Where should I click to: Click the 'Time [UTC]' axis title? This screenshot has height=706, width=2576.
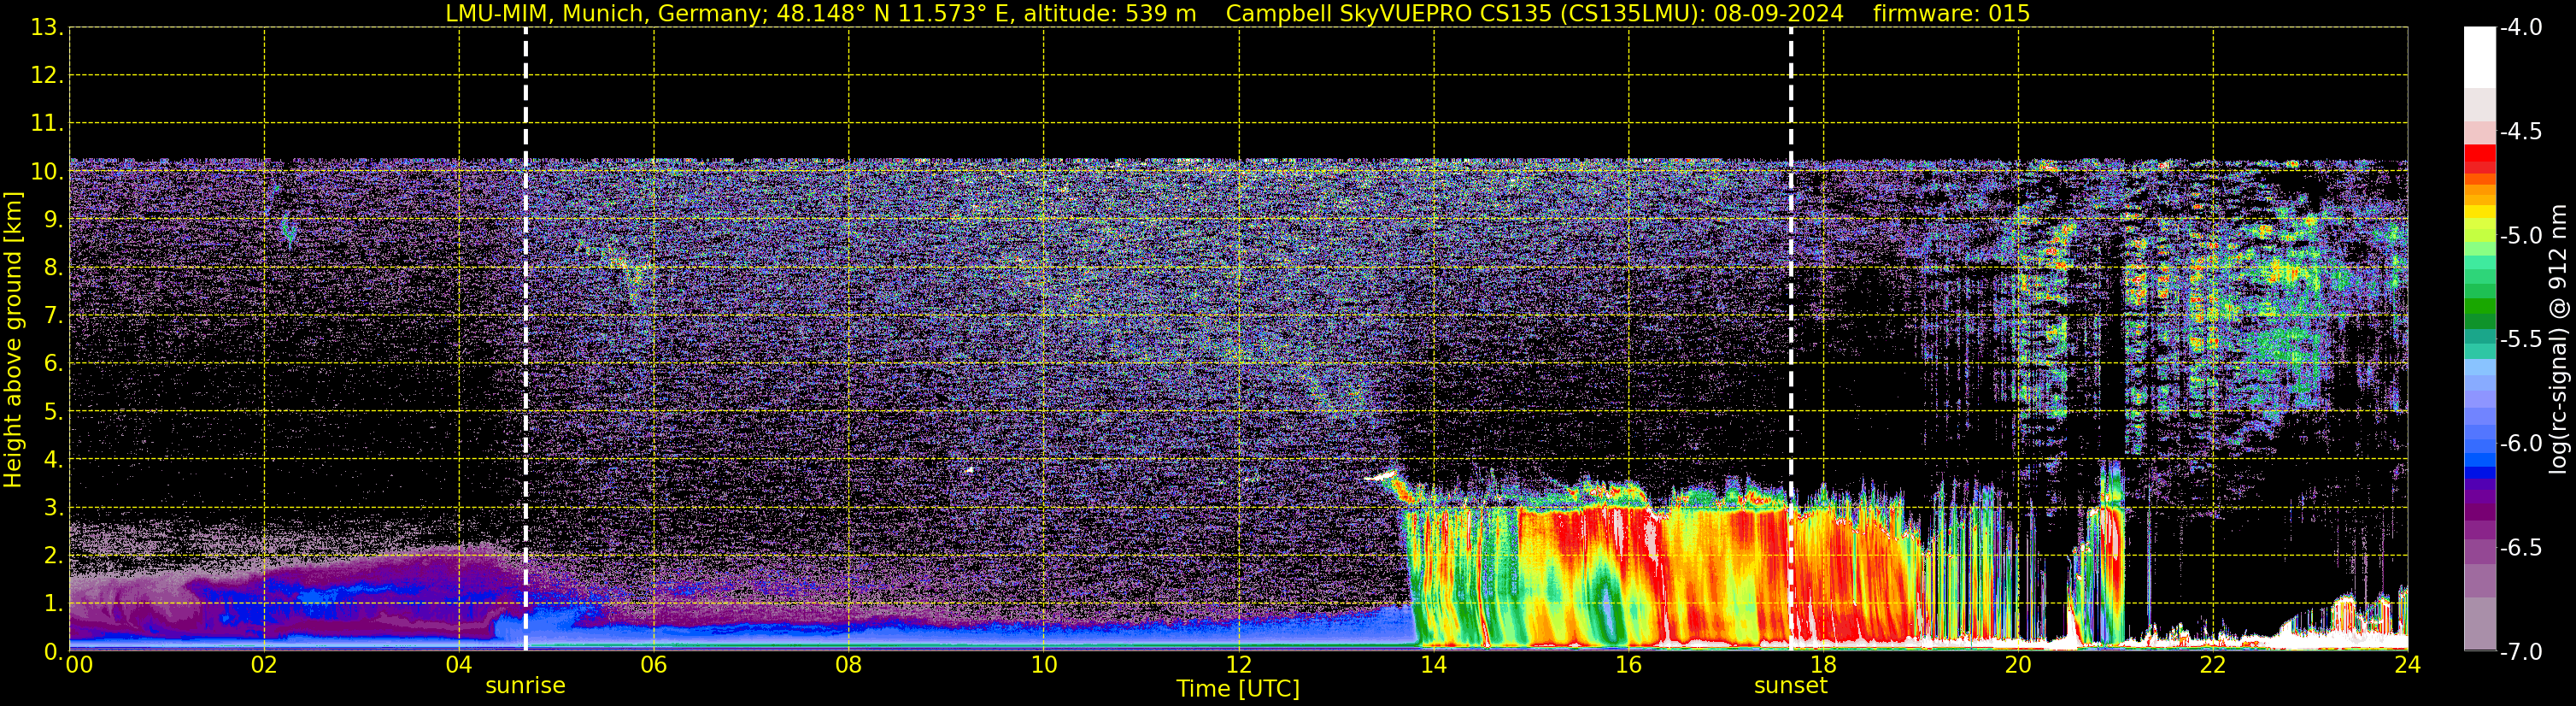point(1238,689)
